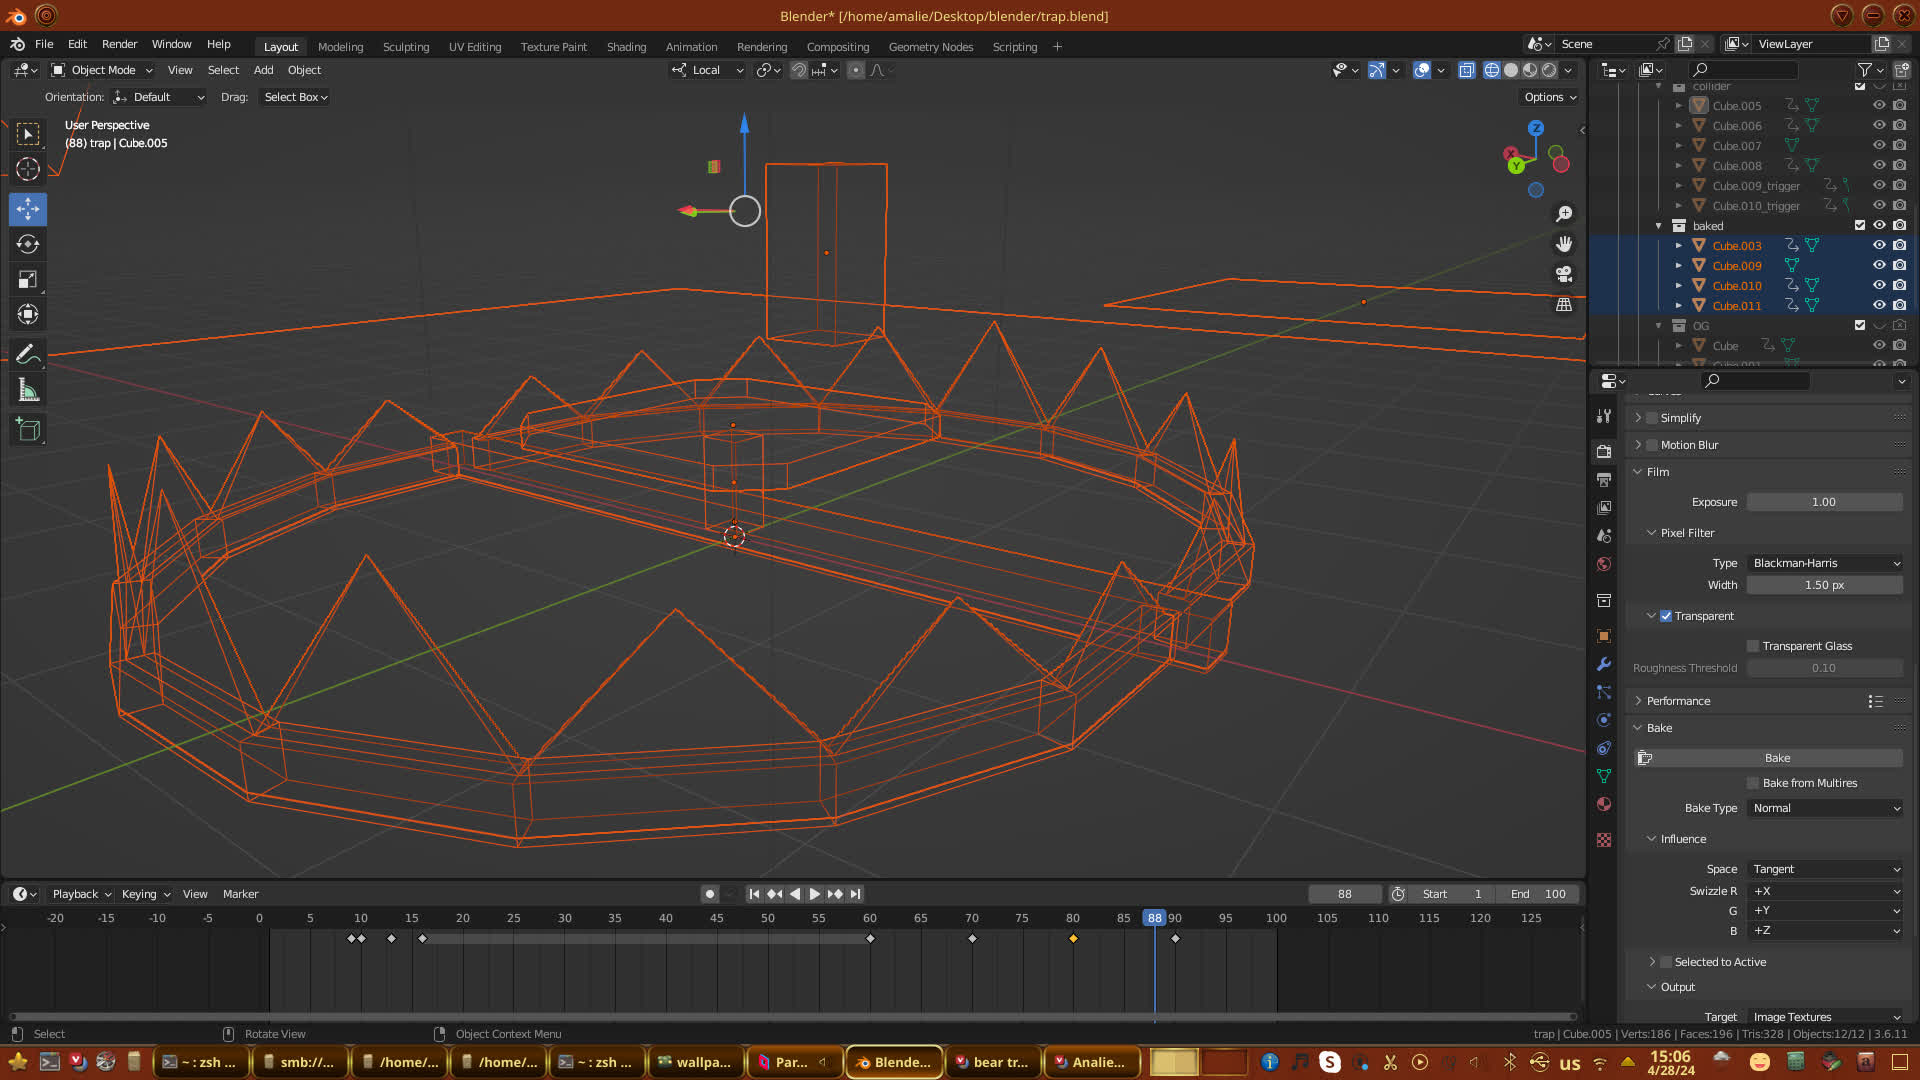Open Pixel Filter Type dropdown

(1825, 563)
